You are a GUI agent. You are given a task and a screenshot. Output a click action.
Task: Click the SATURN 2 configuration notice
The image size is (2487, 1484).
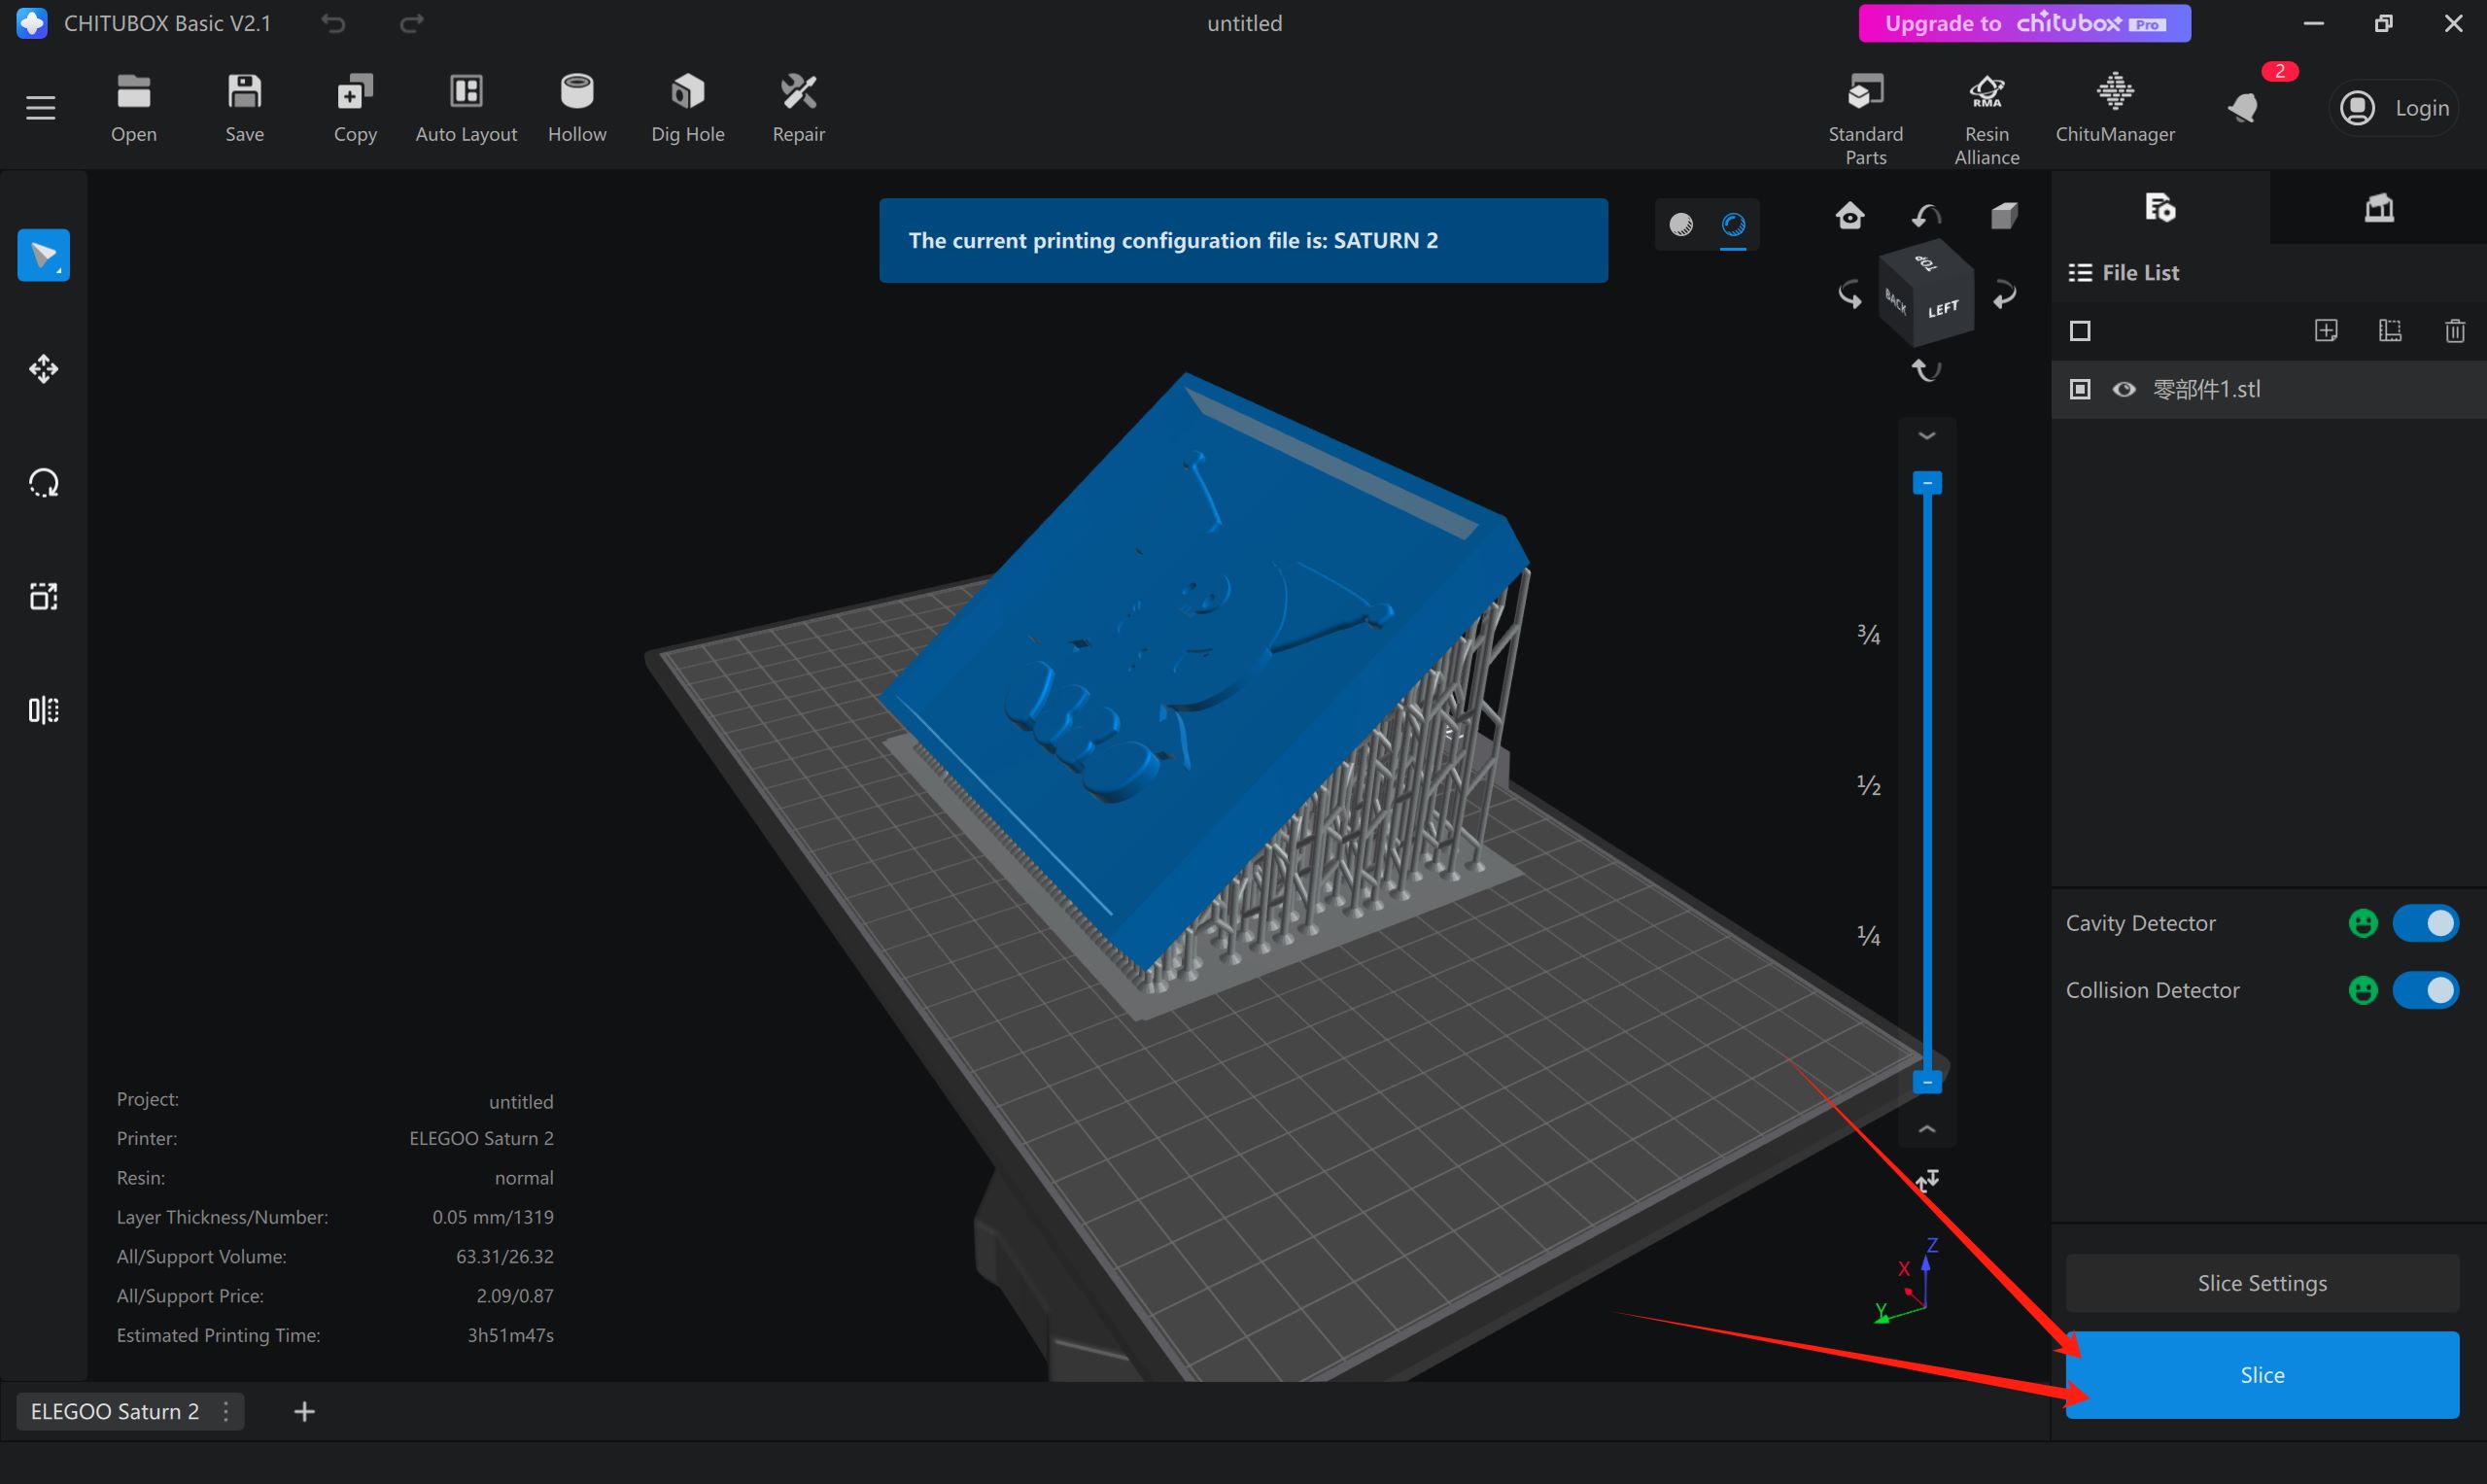pyautogui.click(x=1243, y=240)
